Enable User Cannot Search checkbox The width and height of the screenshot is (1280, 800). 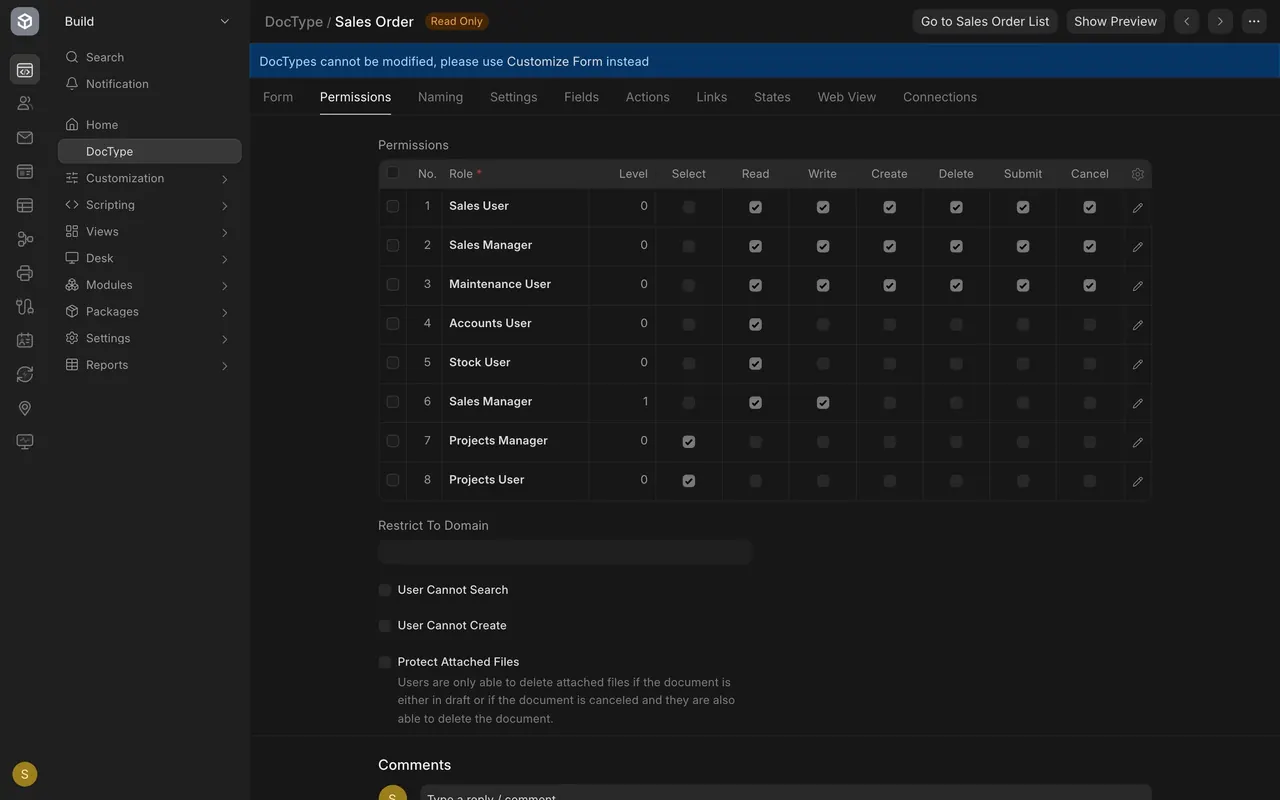(384, 590)
